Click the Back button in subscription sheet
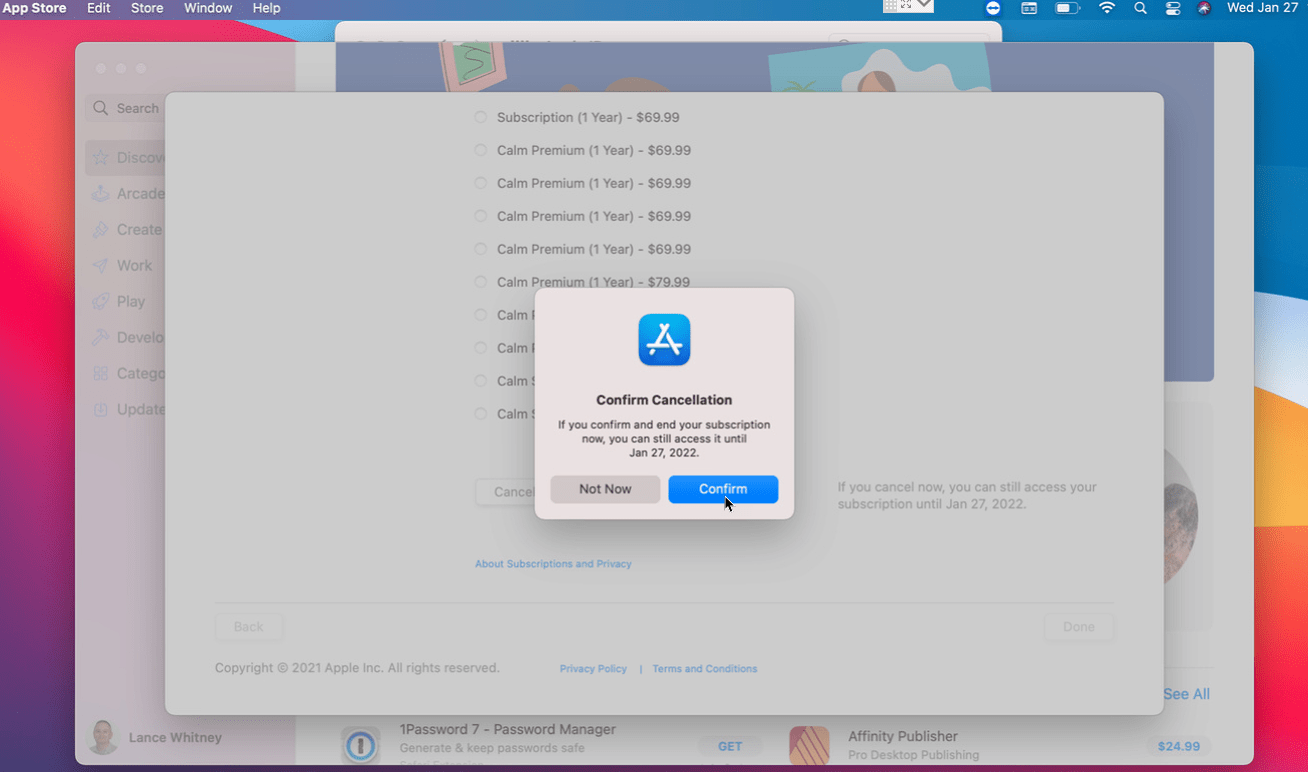This screenshot has height=772, width=1308. coord(249,627)
